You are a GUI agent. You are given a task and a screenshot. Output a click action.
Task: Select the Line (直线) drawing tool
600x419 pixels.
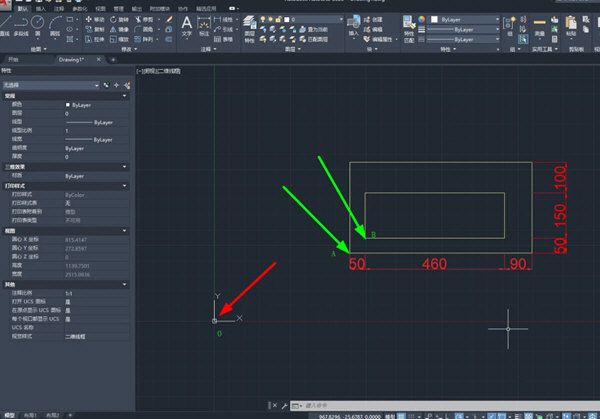5,26
